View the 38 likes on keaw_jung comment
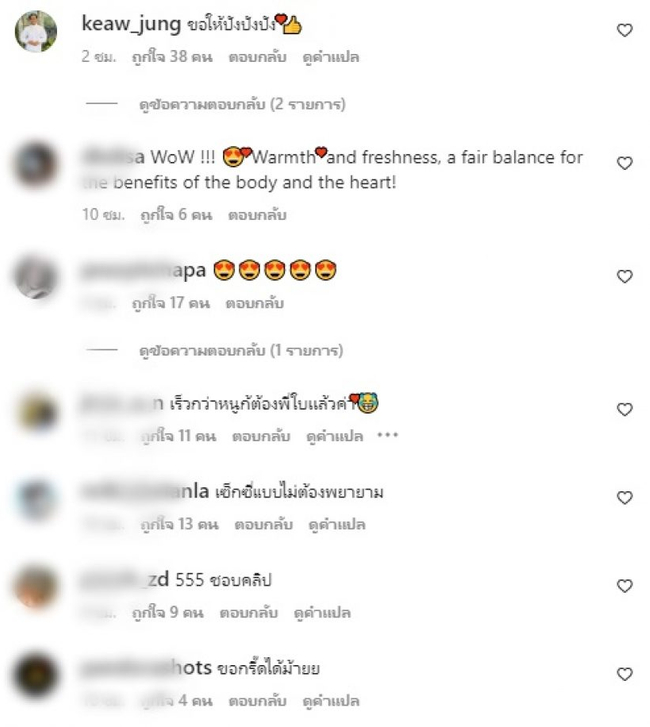Viewport: 650px width, 727px height. pos(172,57)
